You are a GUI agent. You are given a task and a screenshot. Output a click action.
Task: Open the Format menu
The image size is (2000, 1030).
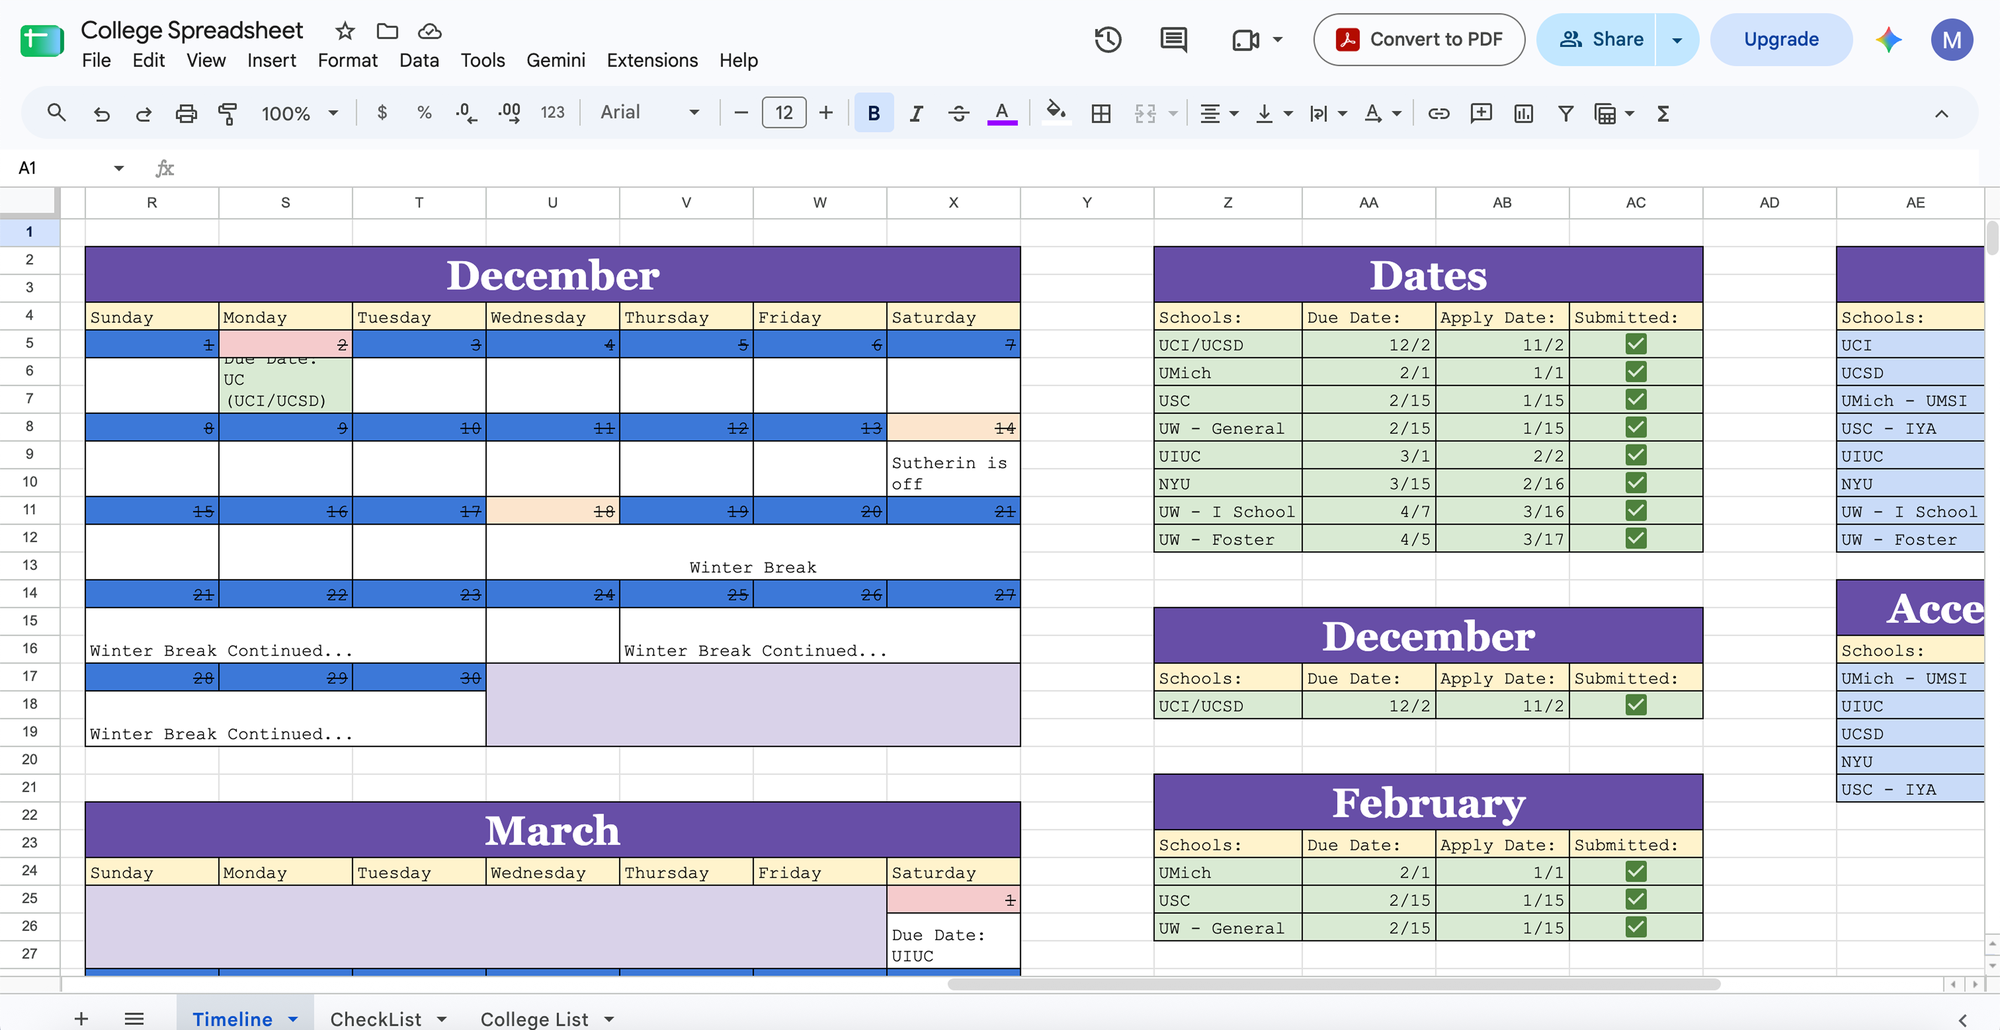pyautogui.click(x=347, y=60)
